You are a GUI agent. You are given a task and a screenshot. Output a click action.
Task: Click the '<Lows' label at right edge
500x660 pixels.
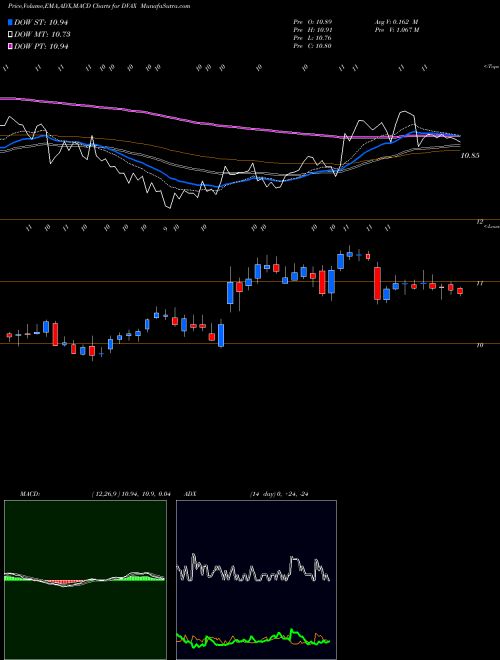pyautogui.click(x=491, y=226)
